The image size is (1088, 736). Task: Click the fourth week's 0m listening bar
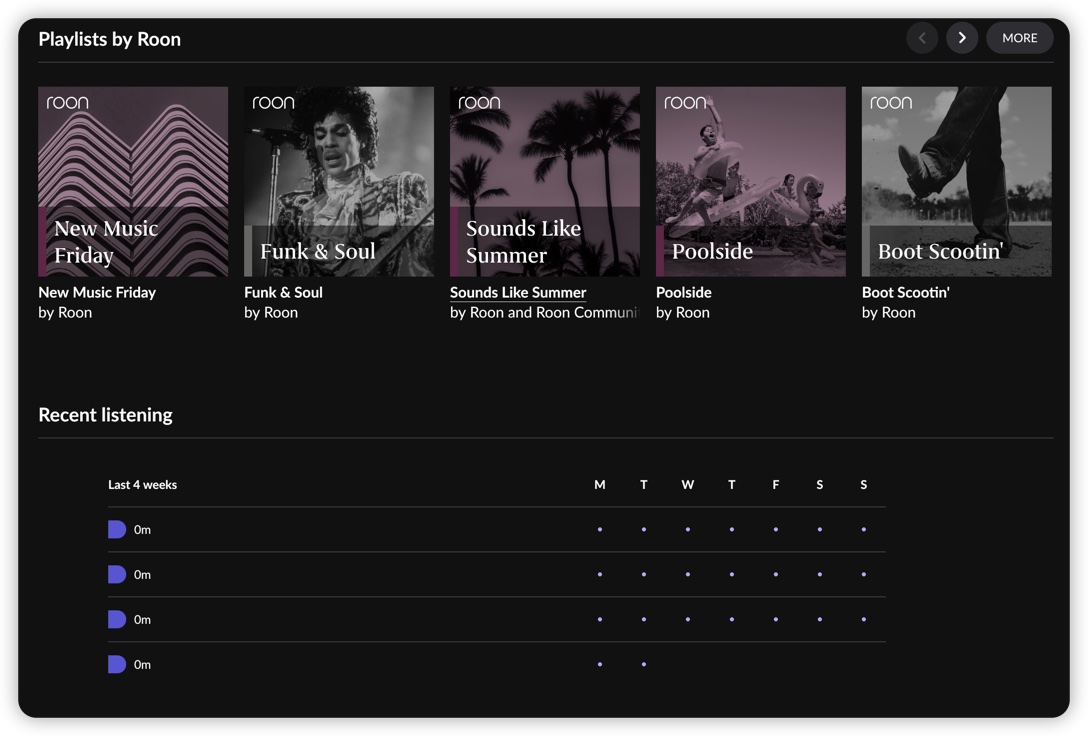click(x=117, y=665)
